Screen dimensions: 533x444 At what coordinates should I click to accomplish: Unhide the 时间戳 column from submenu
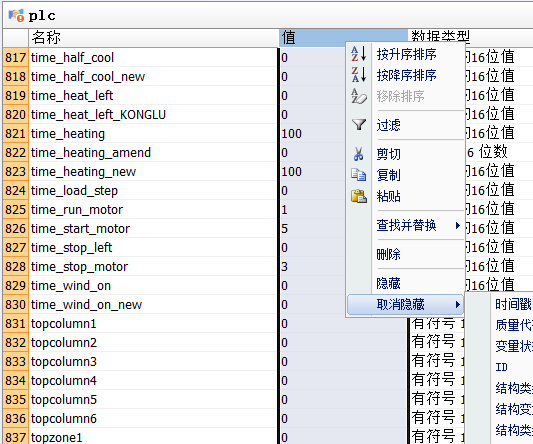tap(513, 304)
